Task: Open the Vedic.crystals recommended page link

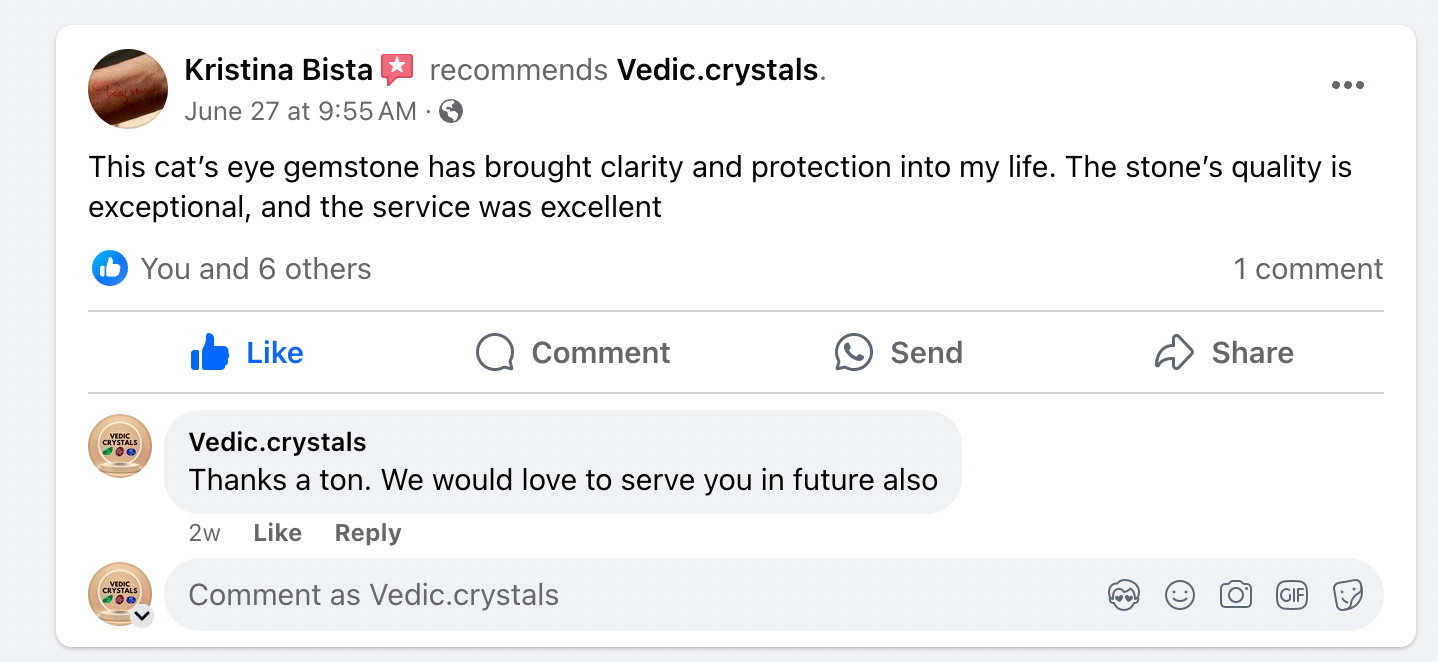Action: coord(717,70)
